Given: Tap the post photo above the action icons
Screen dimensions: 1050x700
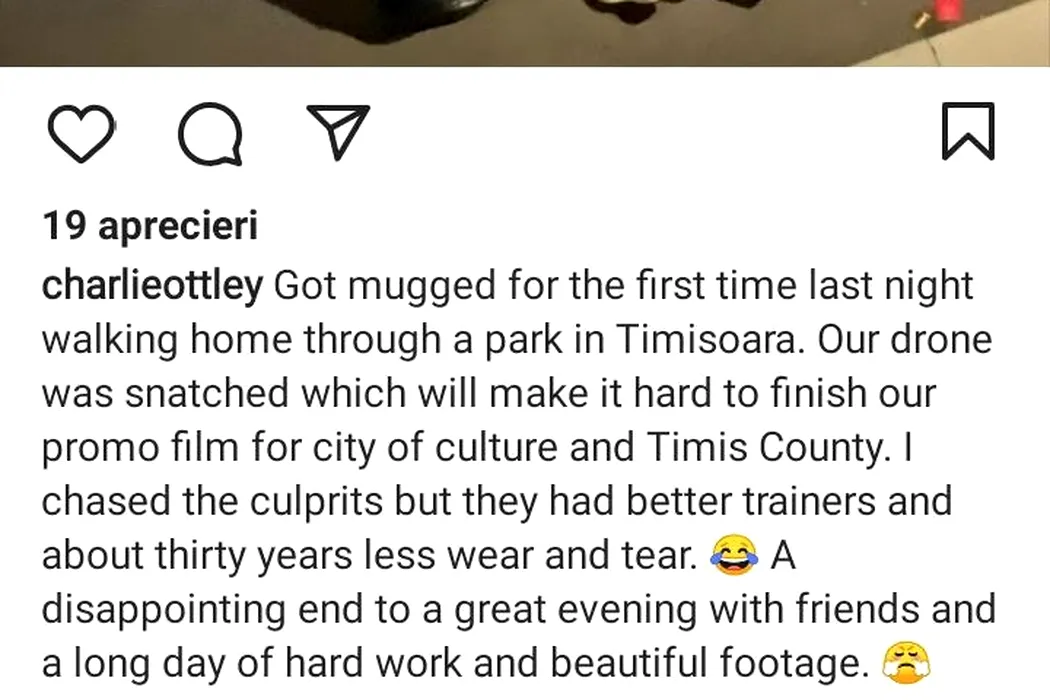Looking at the screenshot, I should 525,33.
